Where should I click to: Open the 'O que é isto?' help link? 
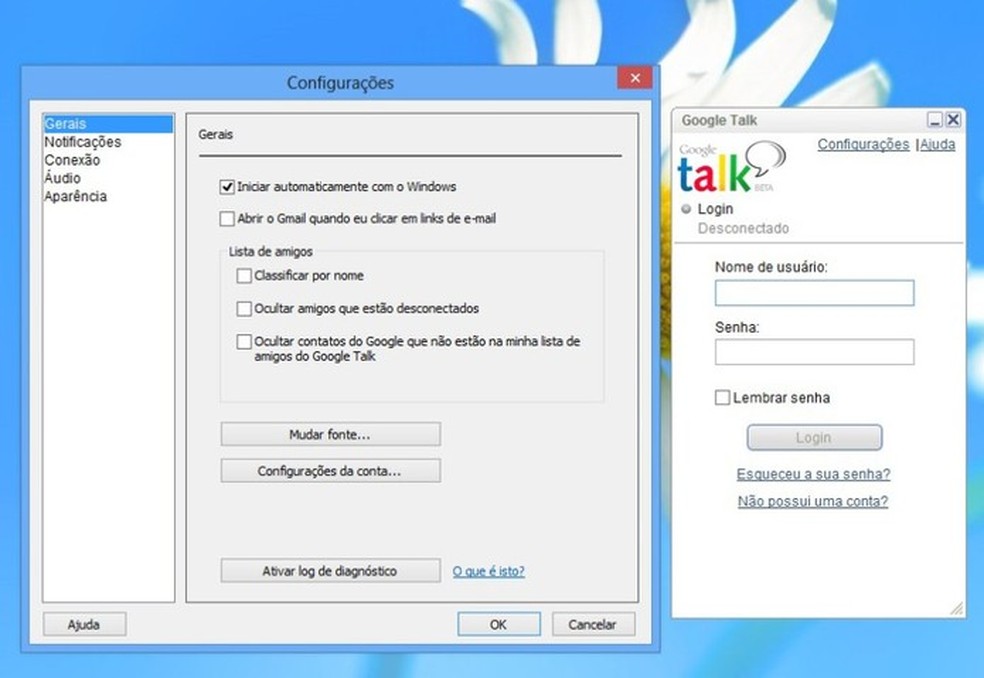pos(487,571)
